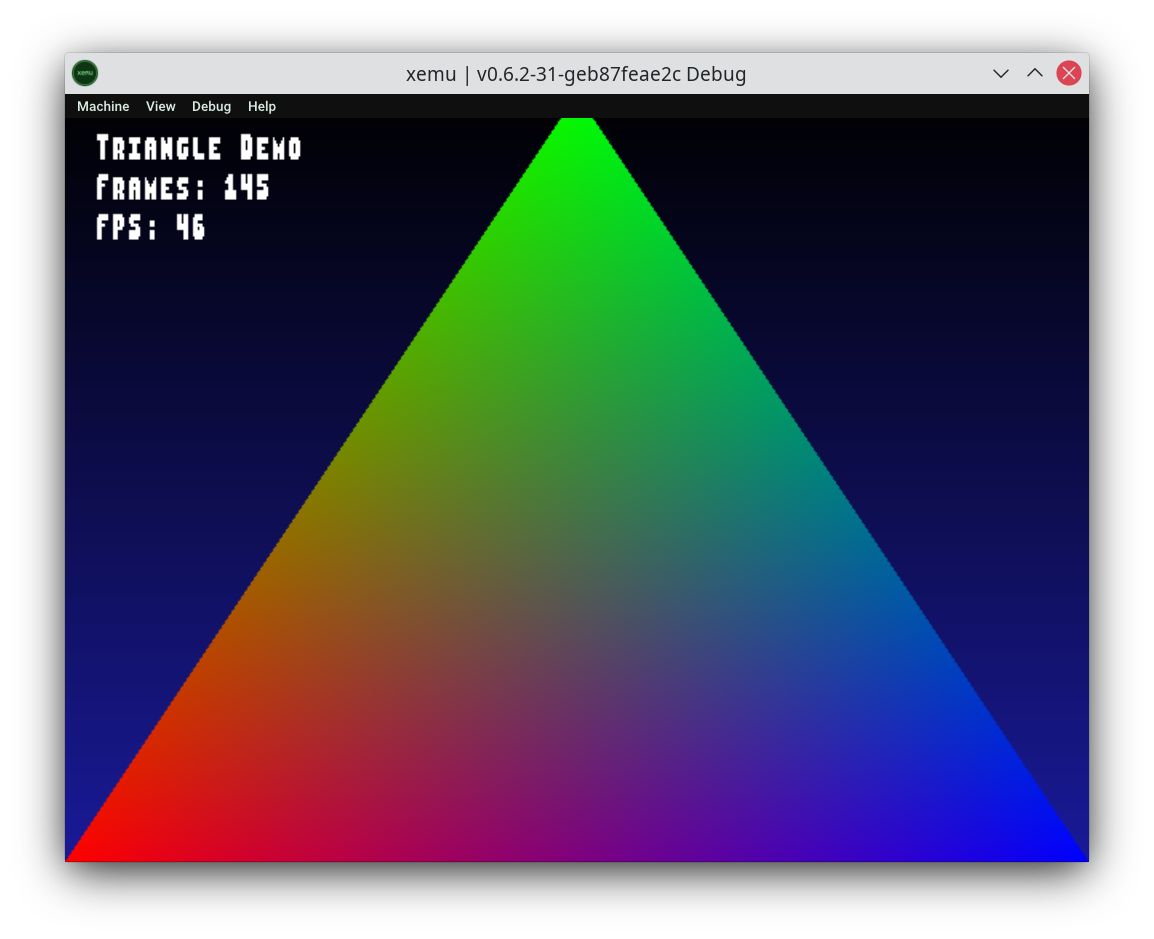
Task: Click the maximize arrow button
Action: tap(1035, 73)
